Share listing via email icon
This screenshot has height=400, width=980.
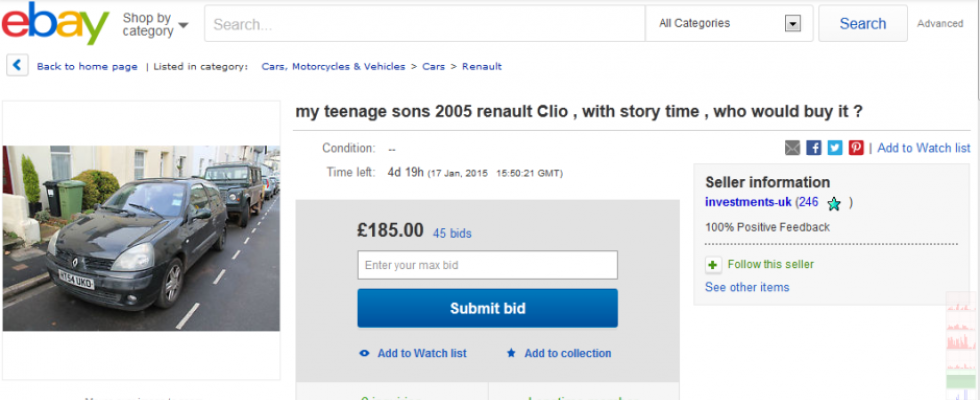click(793, 148)
